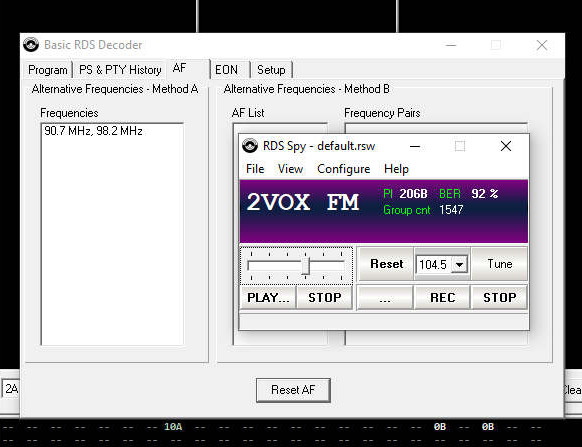Open the File menu in RDS Spy
This screenshot has height=447, width=582.
click(255, 169)
